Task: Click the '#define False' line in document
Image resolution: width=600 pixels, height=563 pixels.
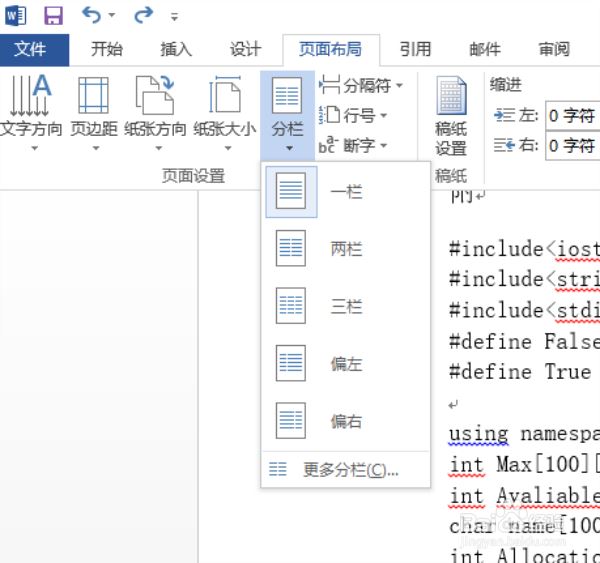Action: coord(525,341)
